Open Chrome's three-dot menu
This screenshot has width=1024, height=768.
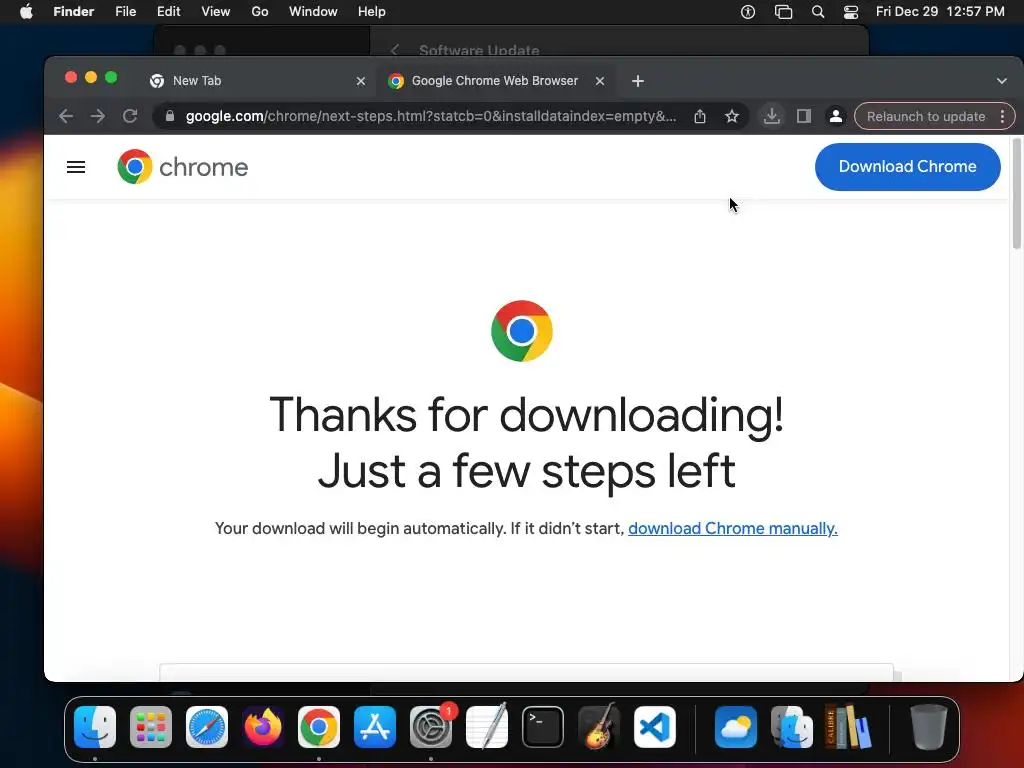coord(1002,116)
